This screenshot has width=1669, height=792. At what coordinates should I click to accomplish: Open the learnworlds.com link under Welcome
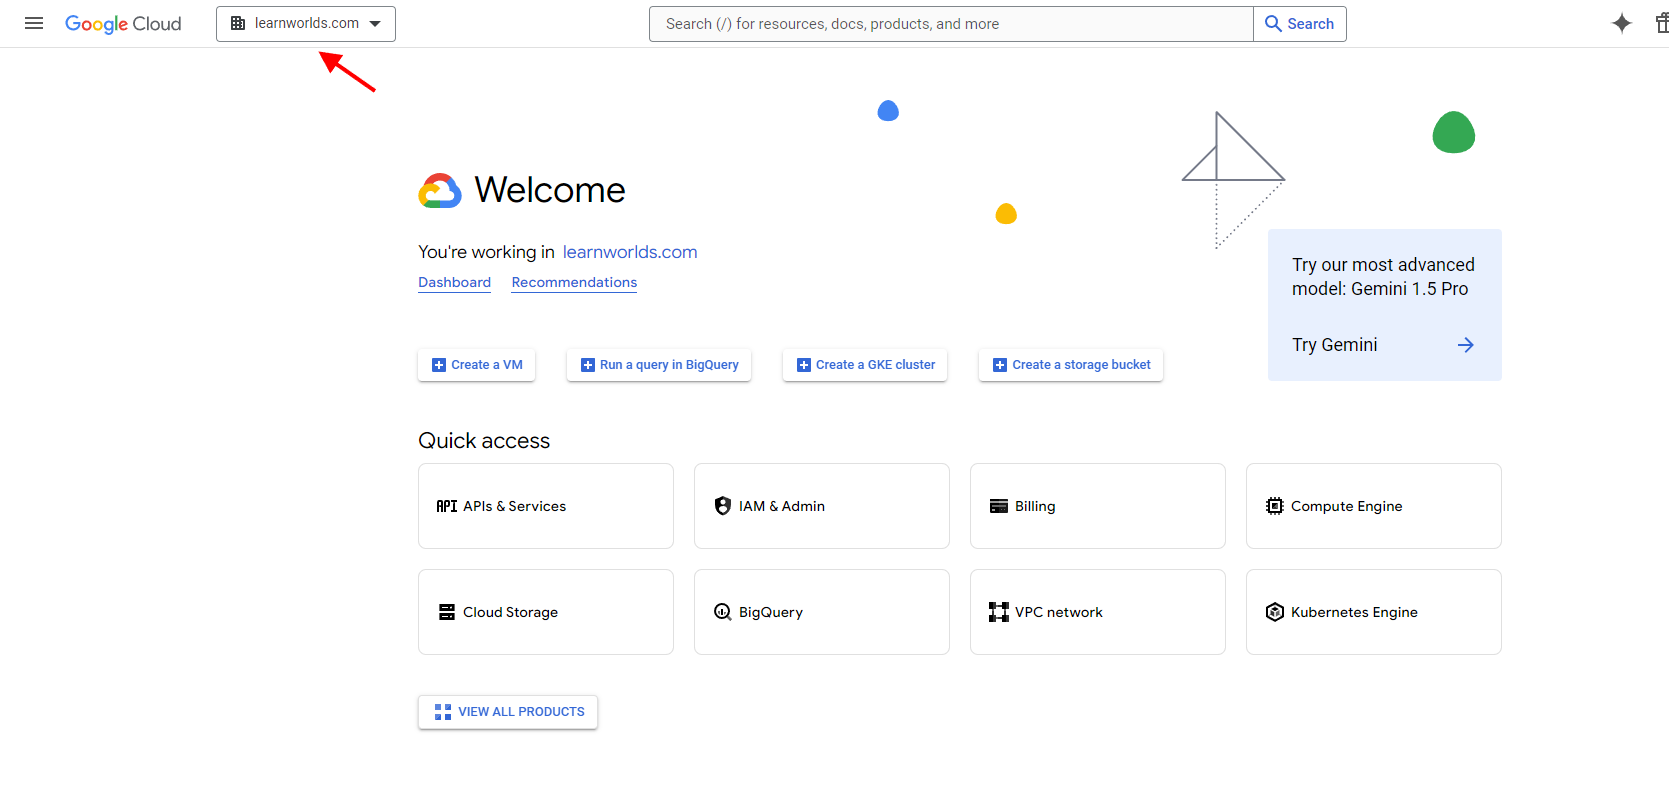point(630,252)
